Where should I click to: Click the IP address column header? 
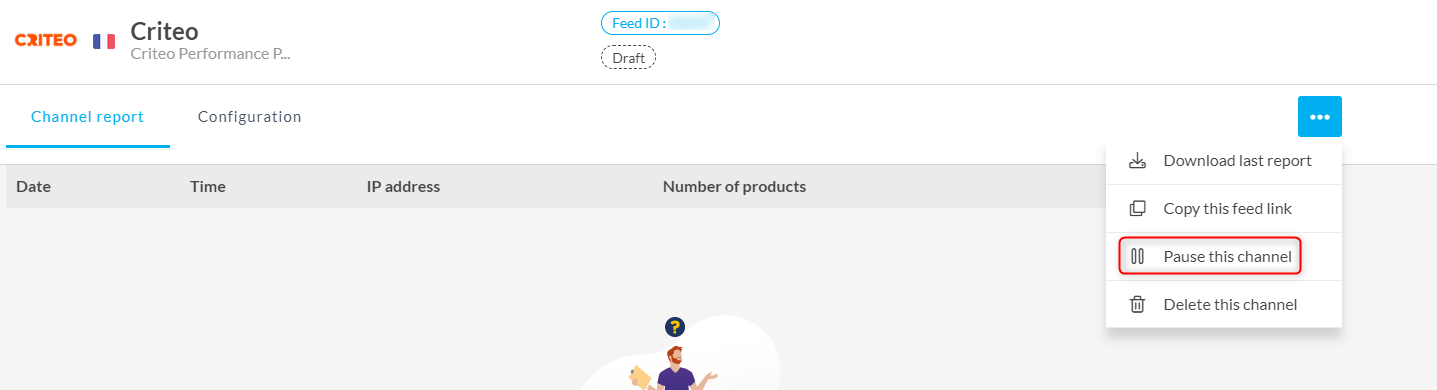point(403,187)
